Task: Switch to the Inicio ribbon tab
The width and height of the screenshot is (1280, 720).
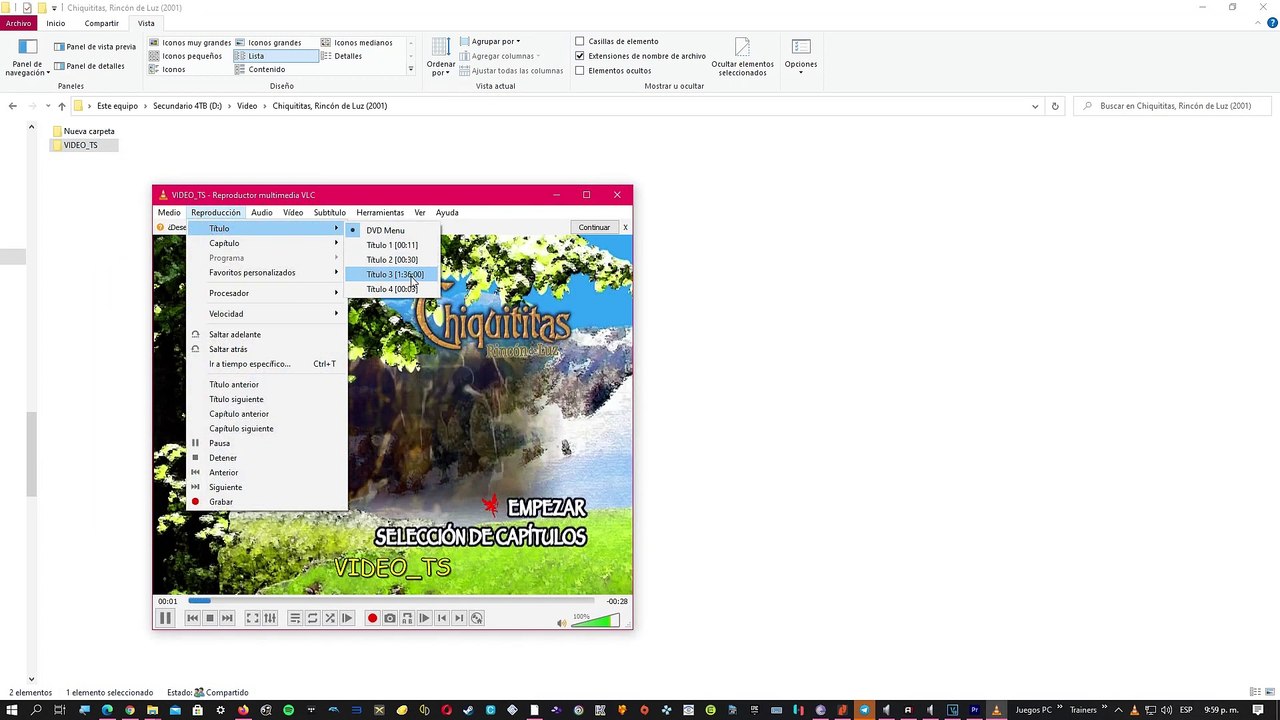Action: click(56, 23)
